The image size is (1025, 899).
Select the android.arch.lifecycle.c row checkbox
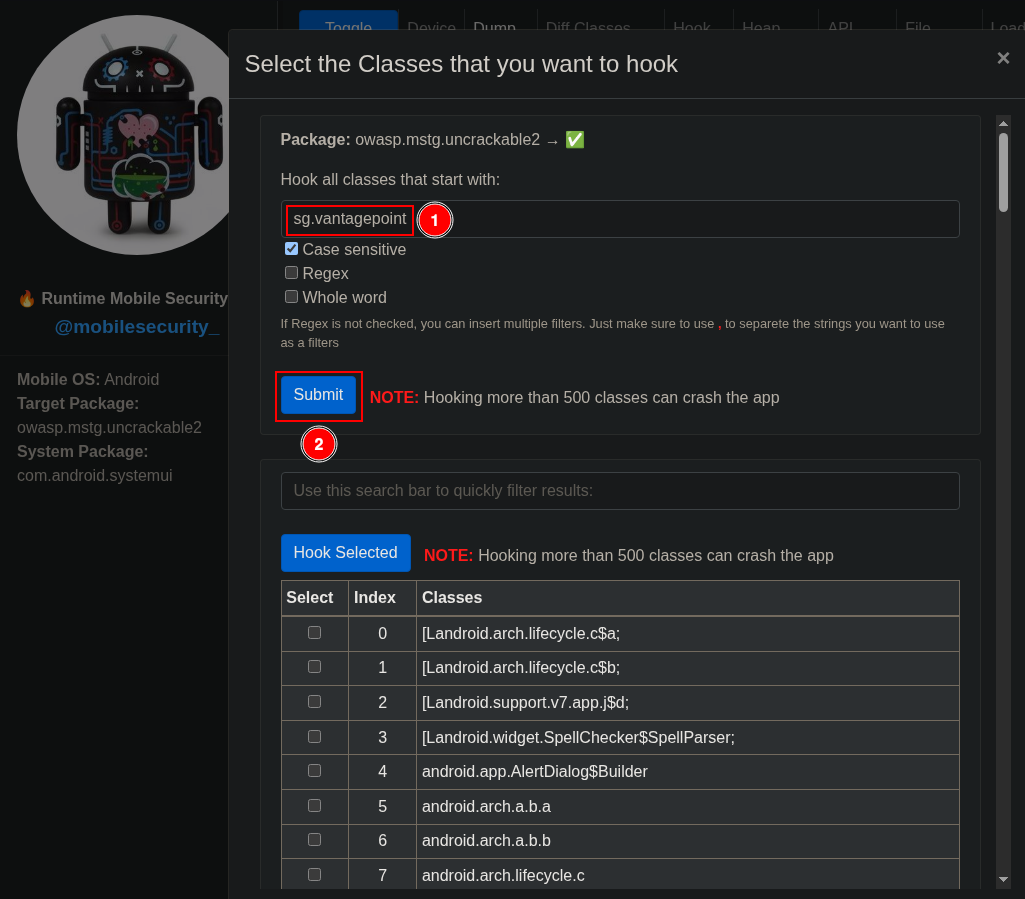tap(314, 874)
